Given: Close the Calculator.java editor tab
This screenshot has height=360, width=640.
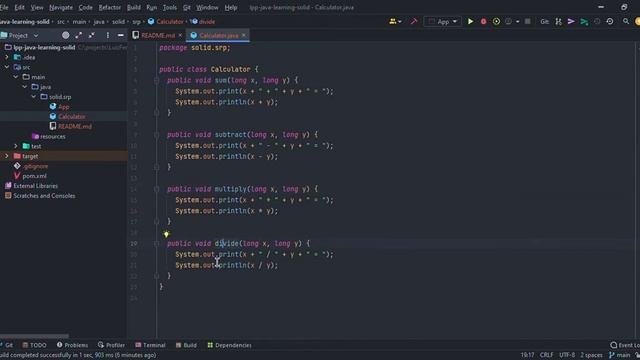Looking at the screenshot, I should pyautogui.click(x=244, y=36).
